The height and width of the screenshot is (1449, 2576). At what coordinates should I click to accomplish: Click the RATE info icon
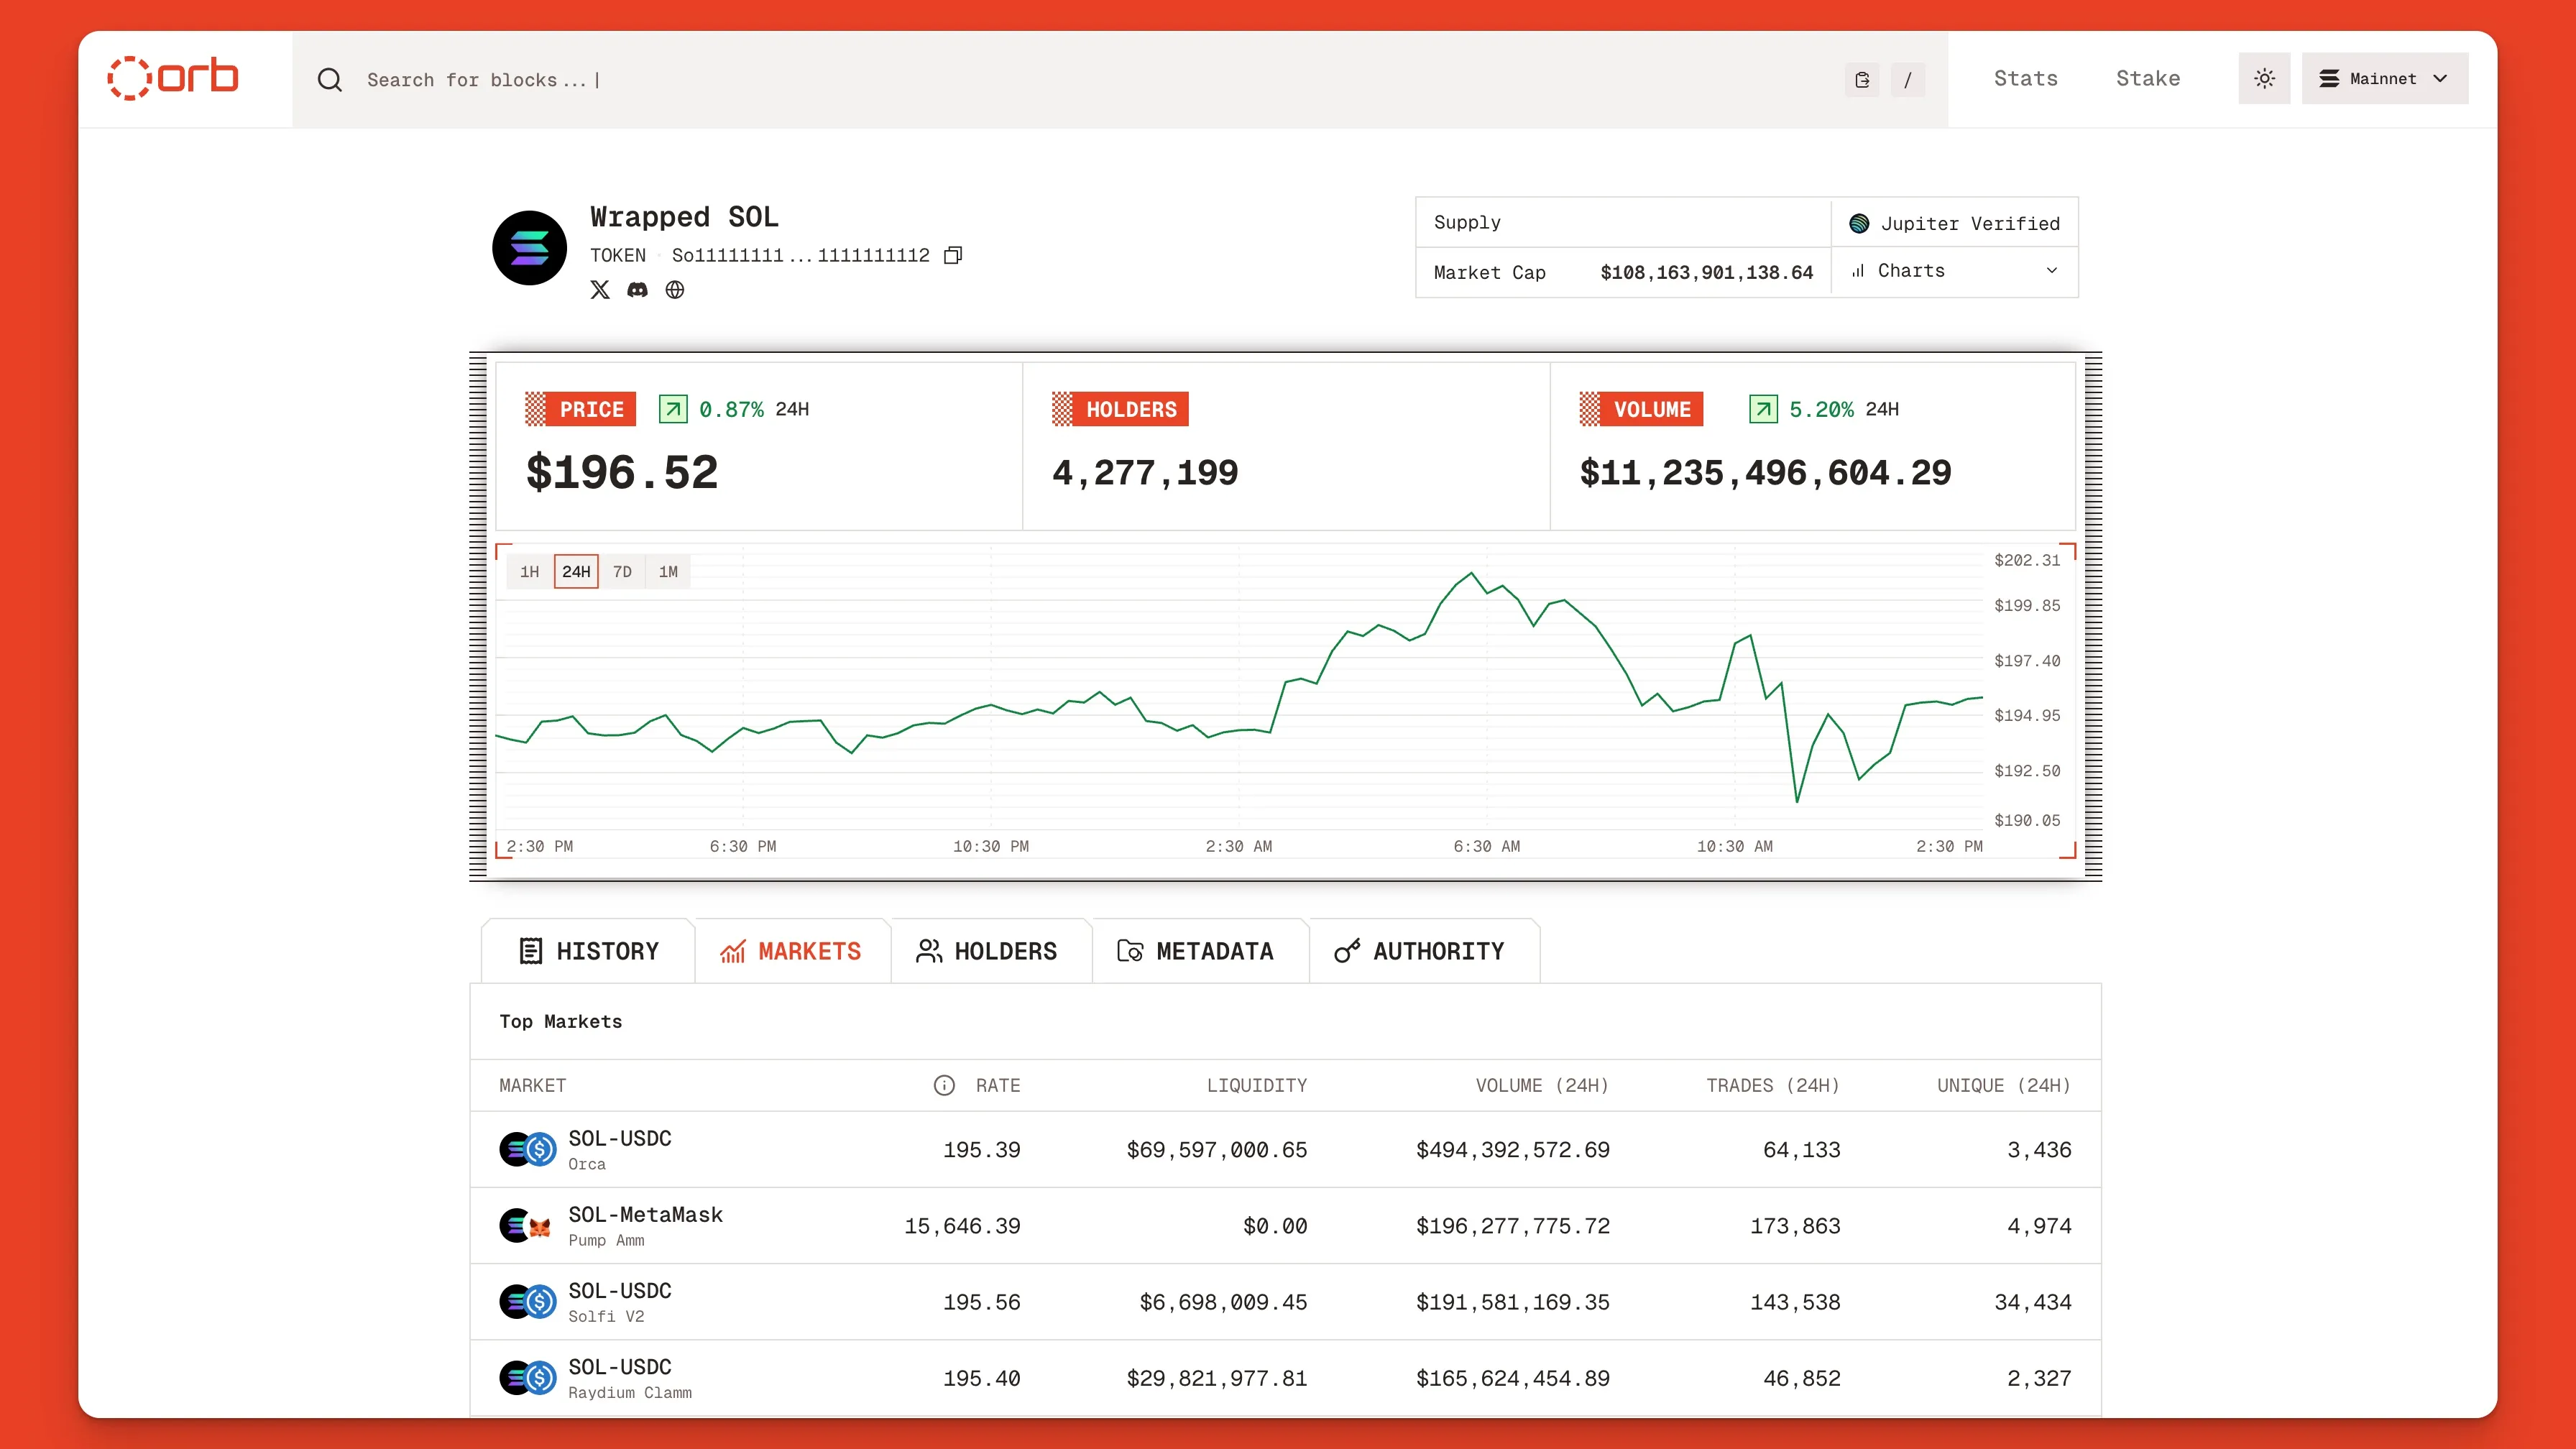click(x=944, y=1086)
